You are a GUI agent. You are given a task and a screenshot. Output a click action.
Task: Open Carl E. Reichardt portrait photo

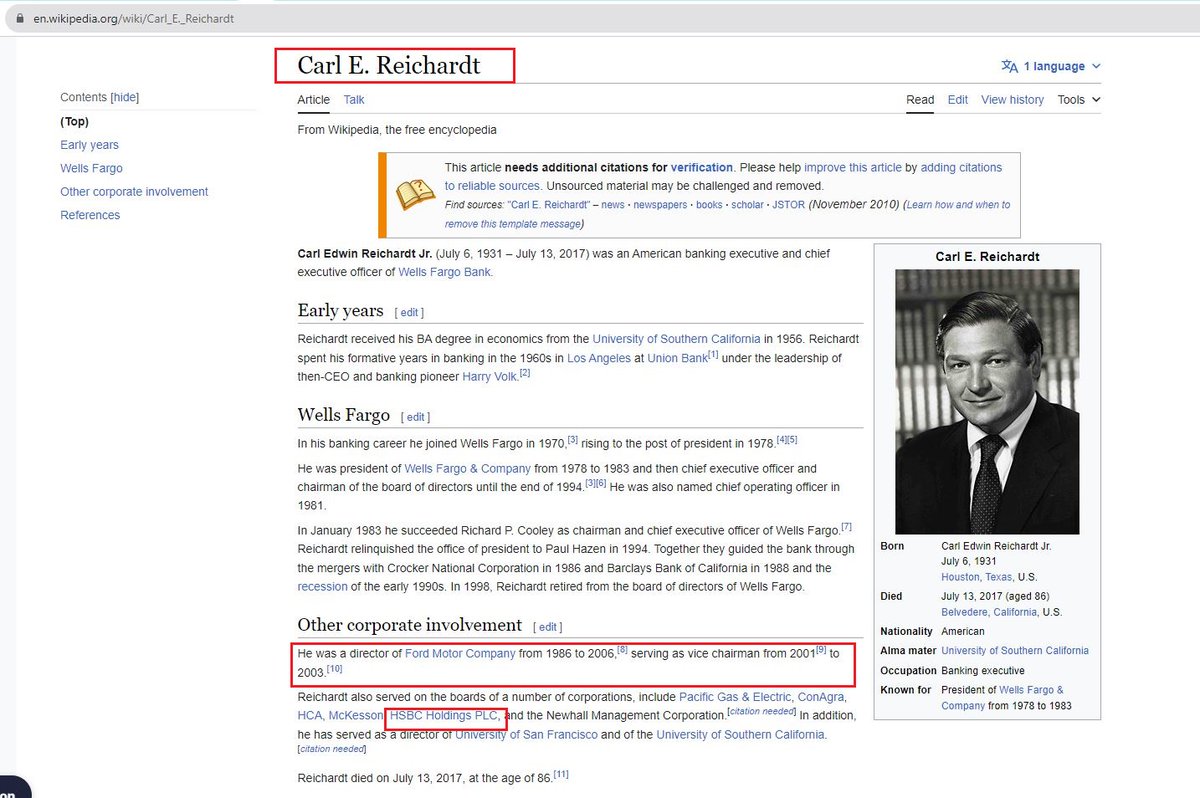click(987, 401)
